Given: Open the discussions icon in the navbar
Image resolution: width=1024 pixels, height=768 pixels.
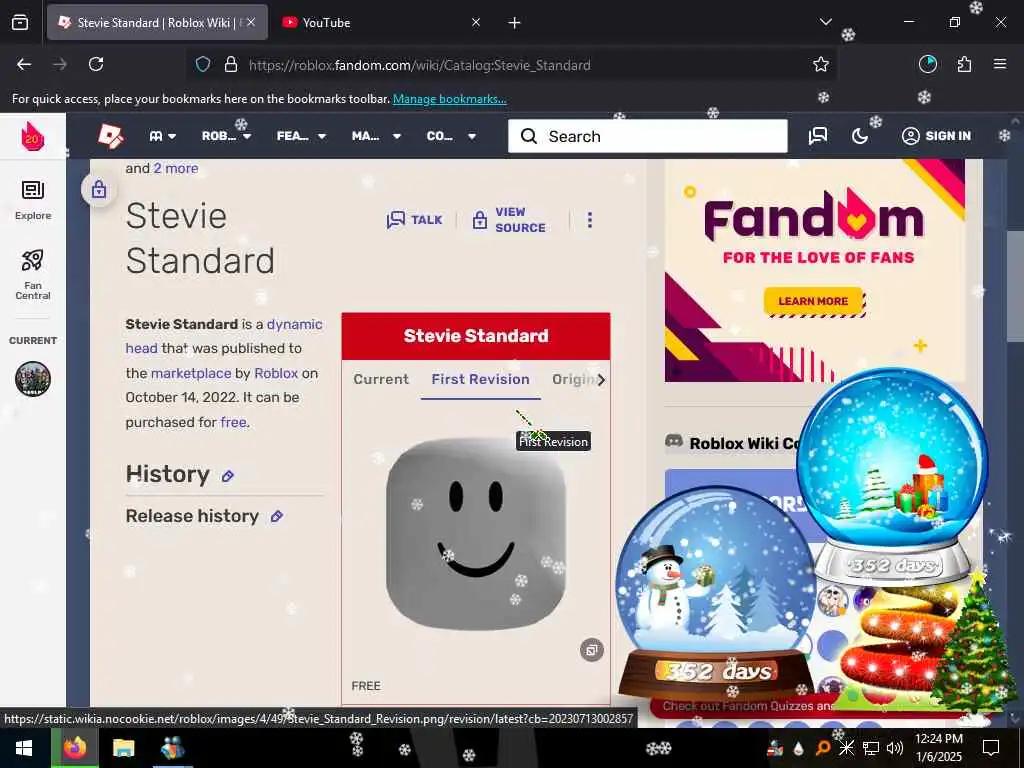Looking at the screenshot, I should coord(818,136).
